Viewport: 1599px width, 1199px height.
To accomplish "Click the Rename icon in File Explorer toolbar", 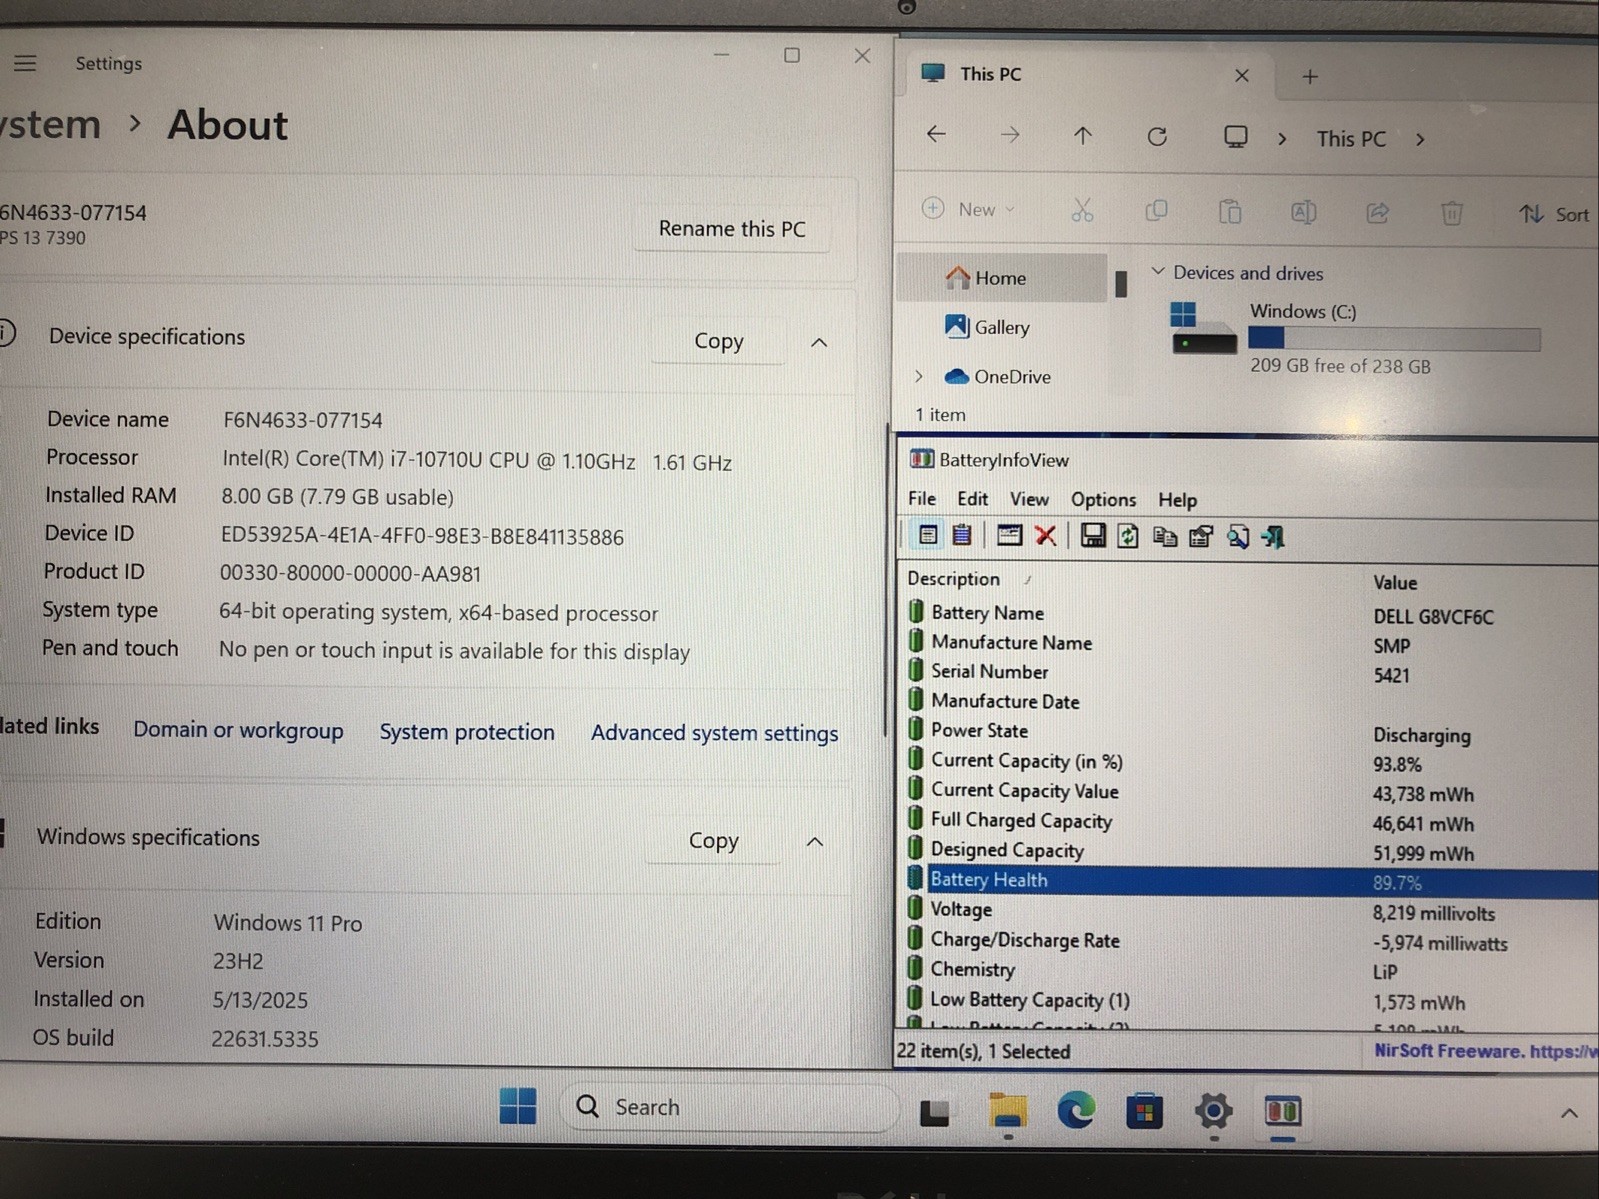I will tap(1304, 212).
